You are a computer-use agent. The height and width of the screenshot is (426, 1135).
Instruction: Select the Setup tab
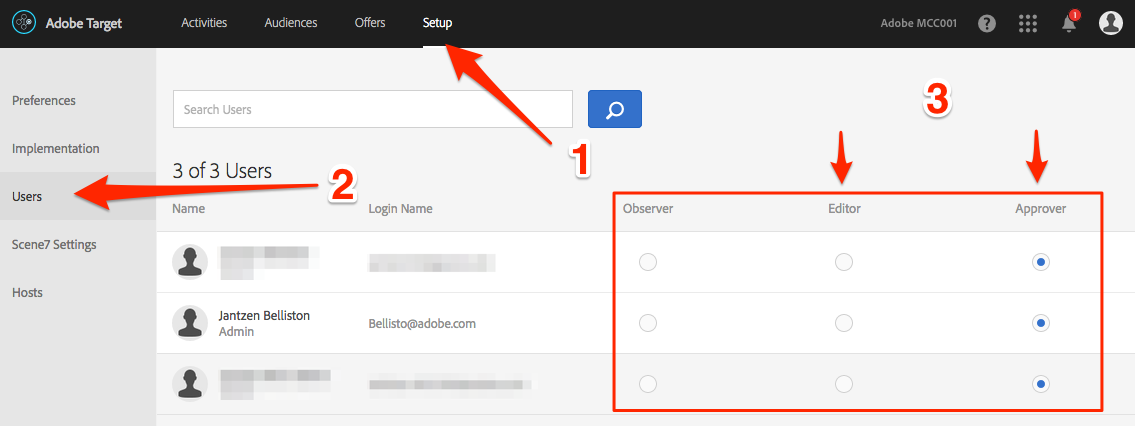[437, 23]
